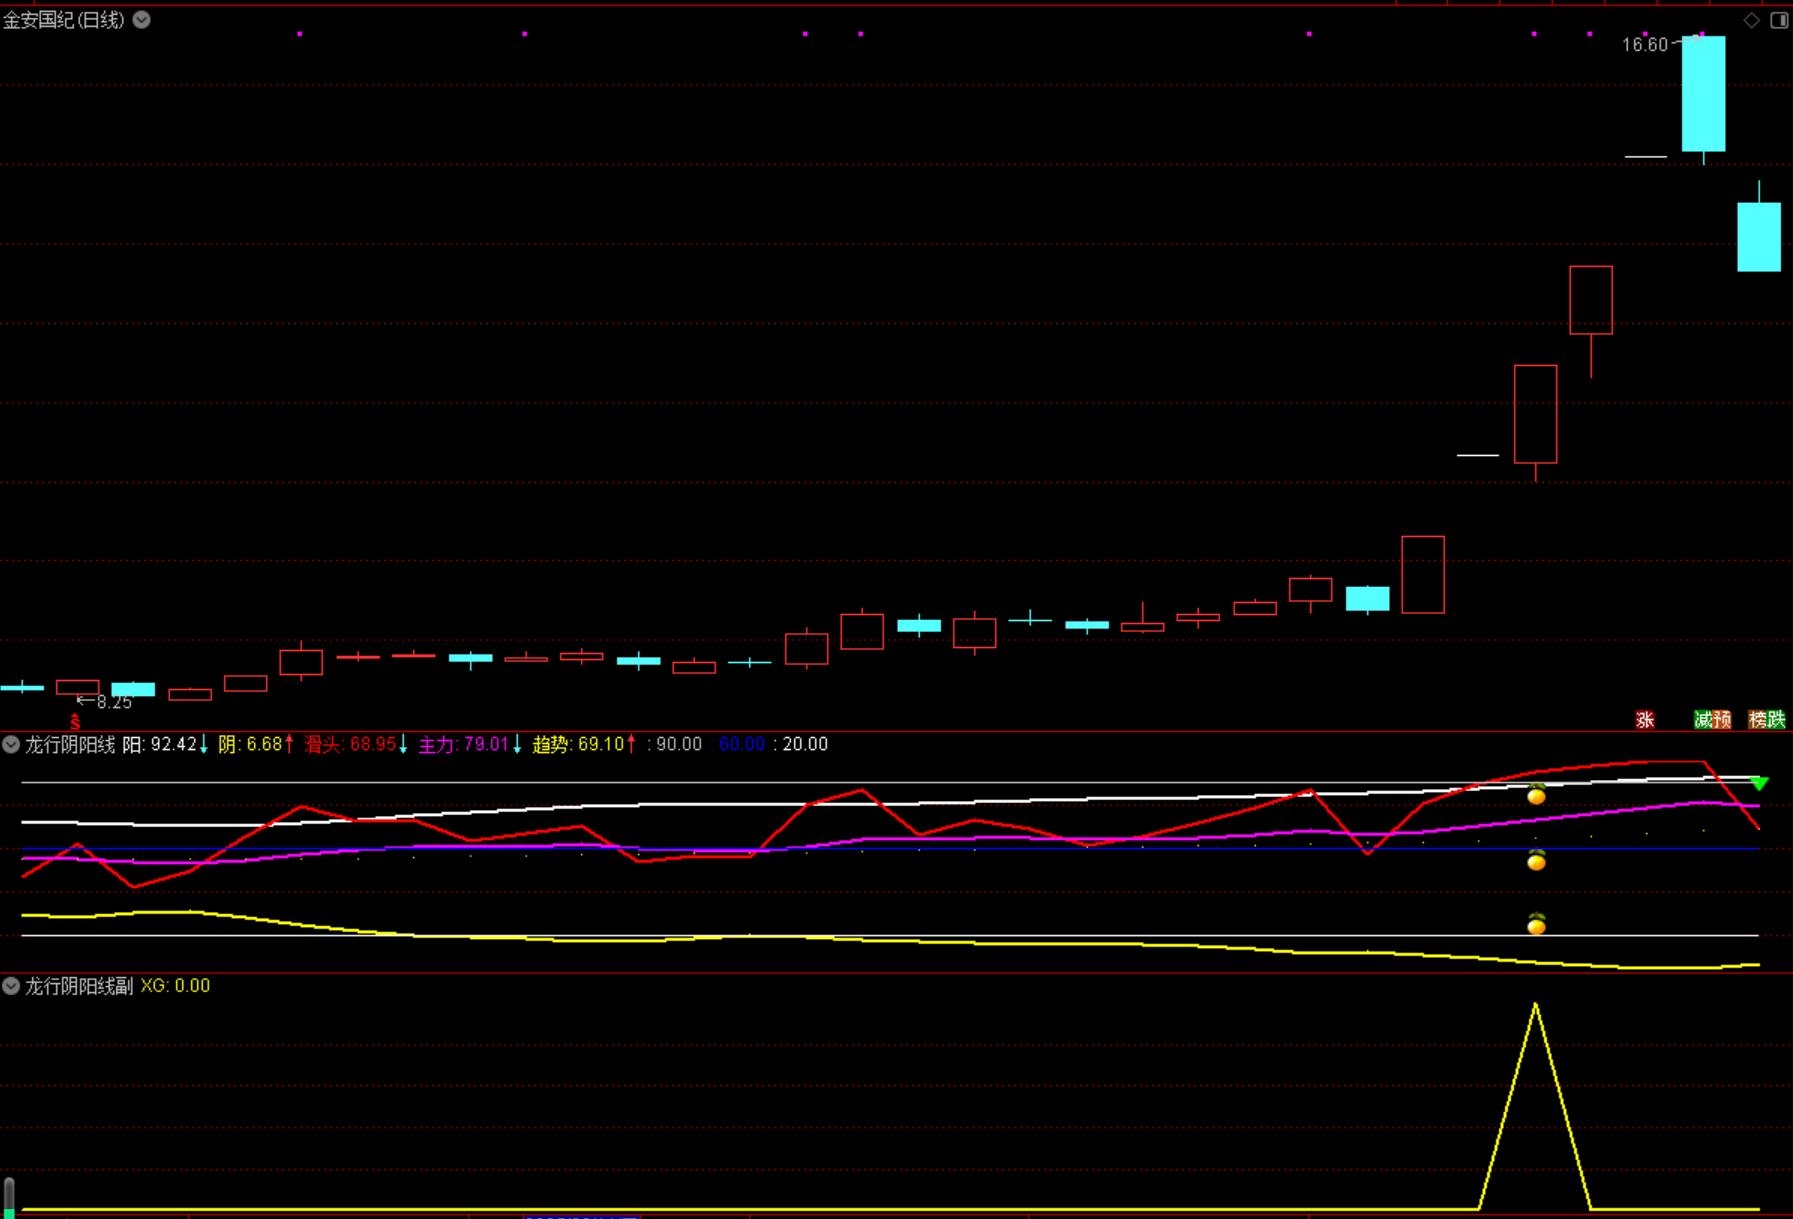Click the 阳: 92.42 legend value
Image resolution: width=1793 pixels, height=1219 pixels.
[x=160, y=744]
